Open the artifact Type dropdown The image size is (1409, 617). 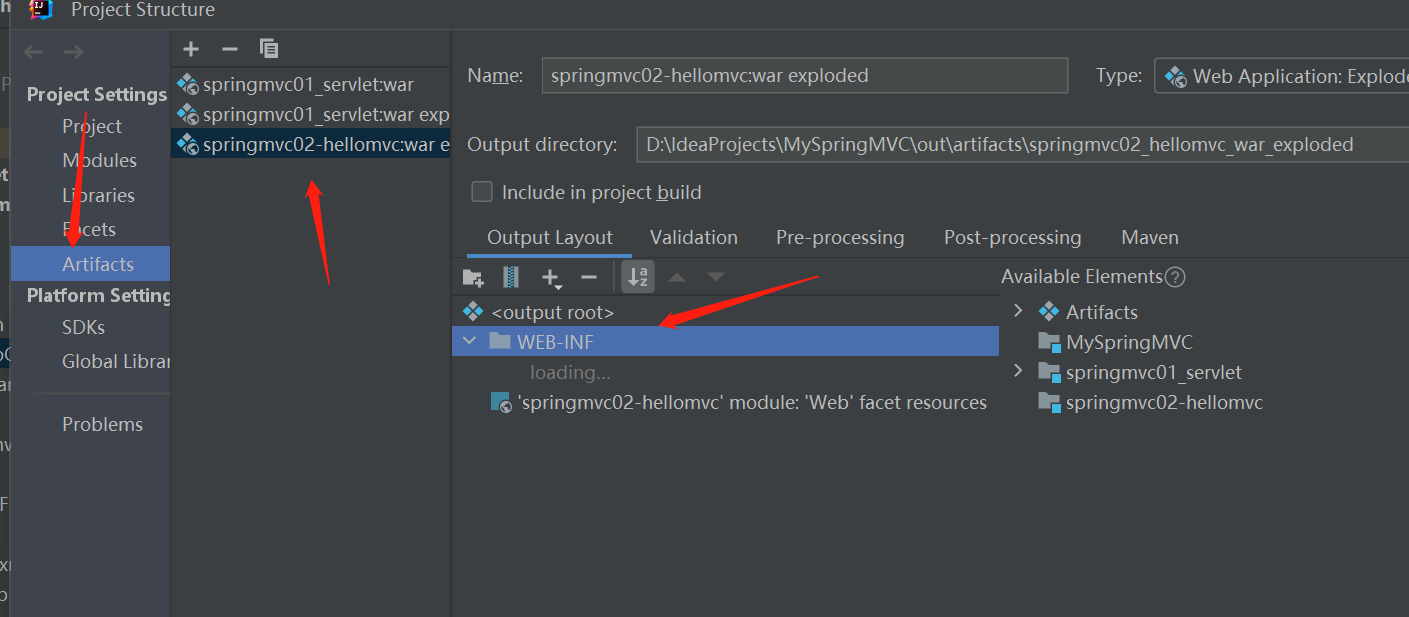(1282, 76)
